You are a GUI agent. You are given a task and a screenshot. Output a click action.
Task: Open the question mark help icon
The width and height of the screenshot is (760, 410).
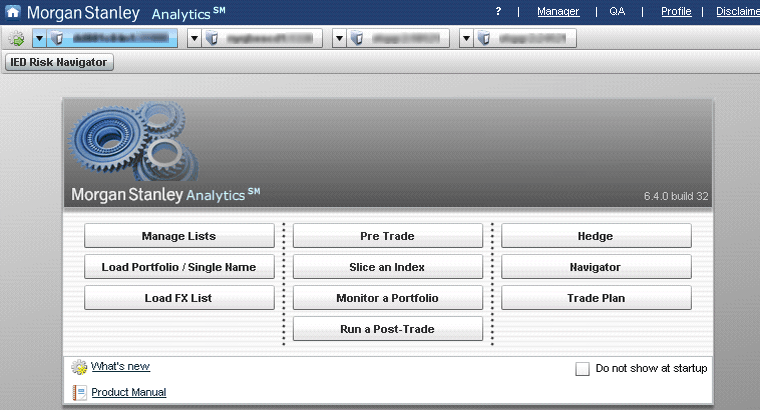pyautogui.click(x=498, y=11)
